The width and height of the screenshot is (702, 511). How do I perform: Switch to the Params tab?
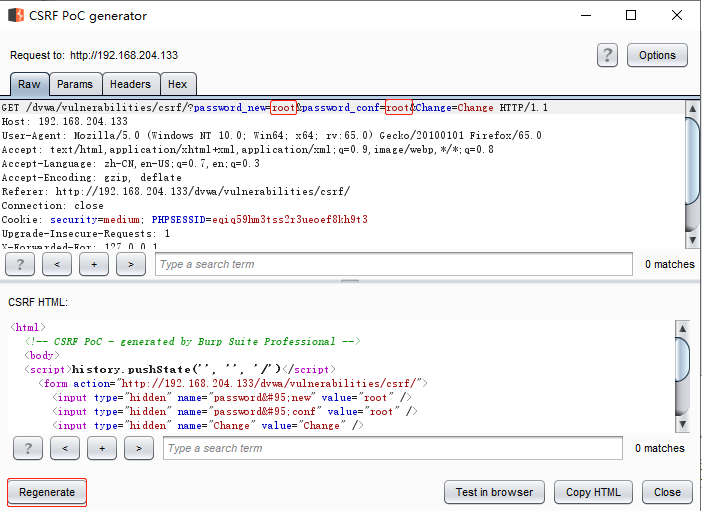click(x=75, y=84)
